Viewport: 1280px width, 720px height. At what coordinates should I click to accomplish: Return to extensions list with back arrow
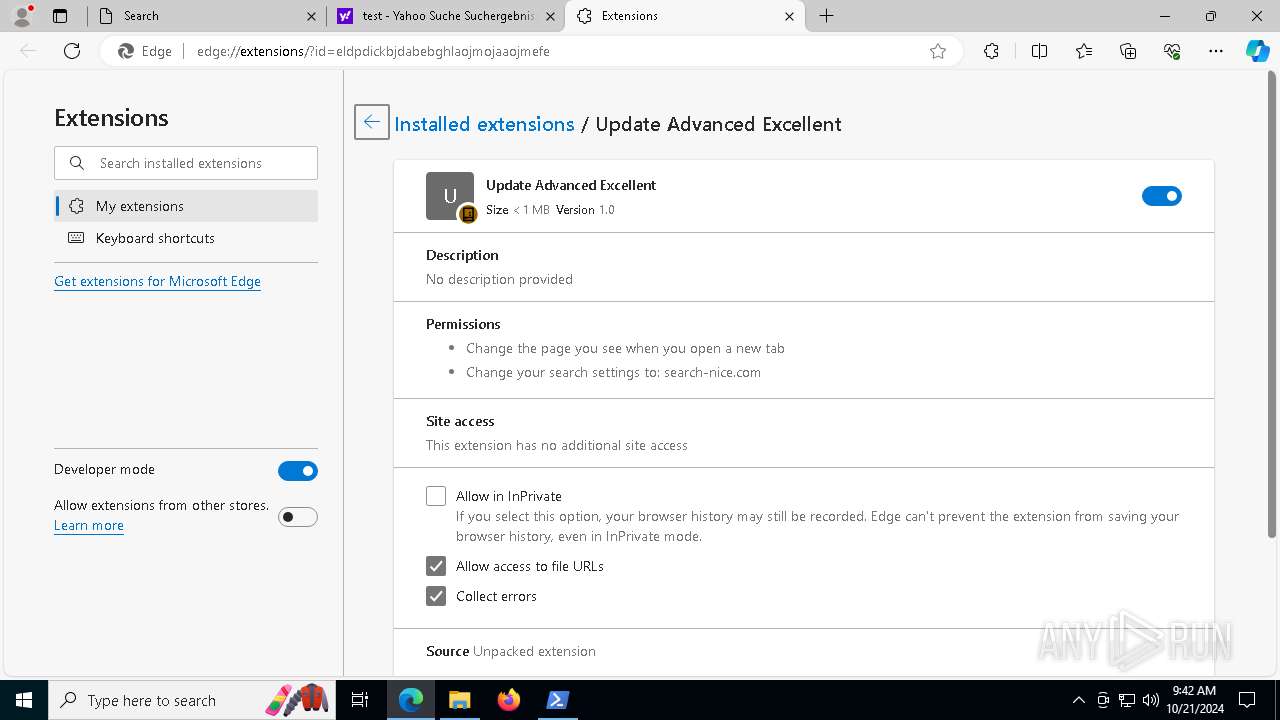click(372, 122)
